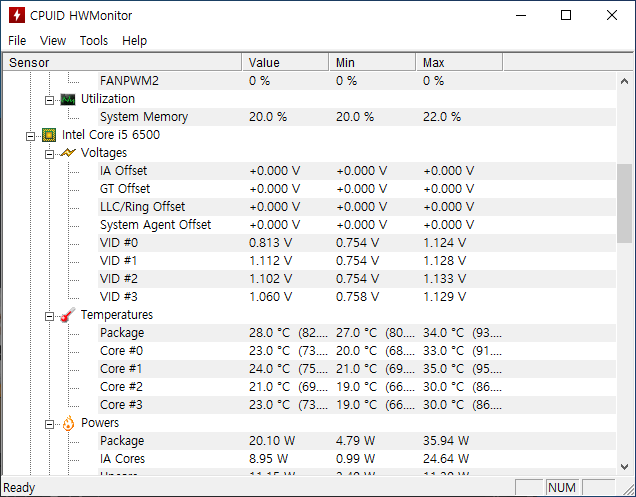Select the IA Cores power row

[x=357, y=458]
